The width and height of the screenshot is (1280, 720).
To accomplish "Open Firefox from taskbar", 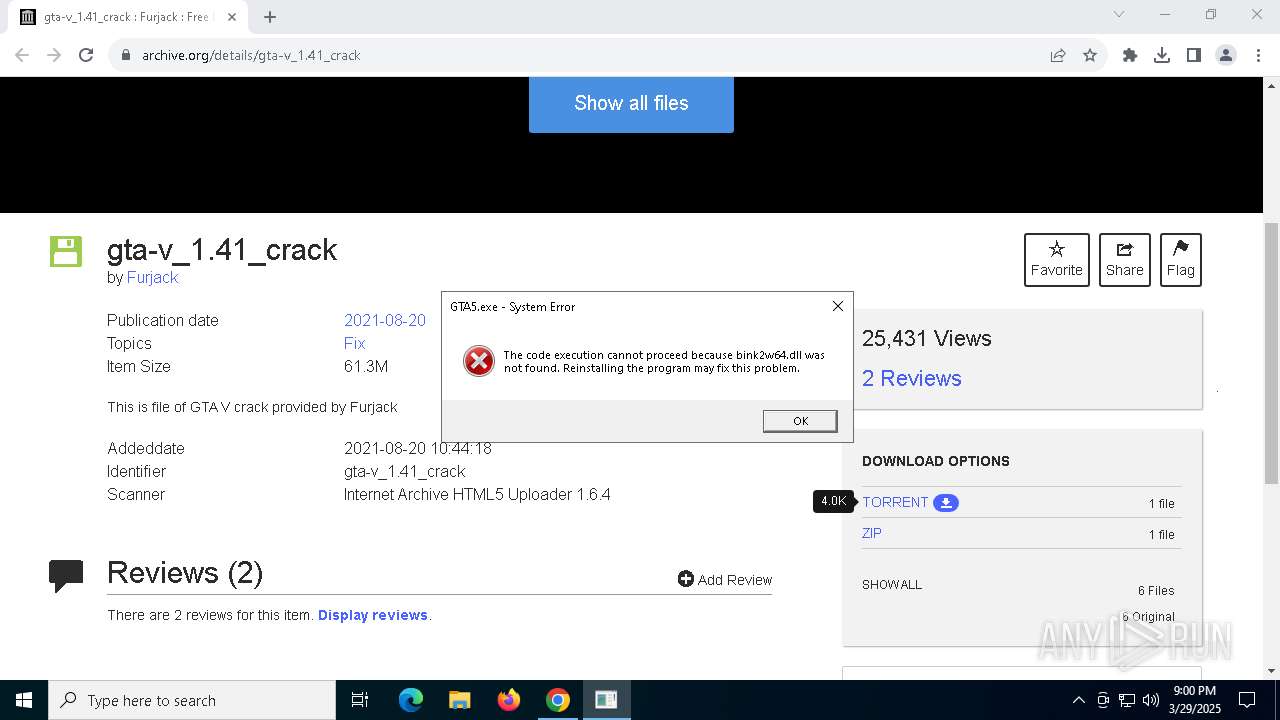I will tap(509, 700).
